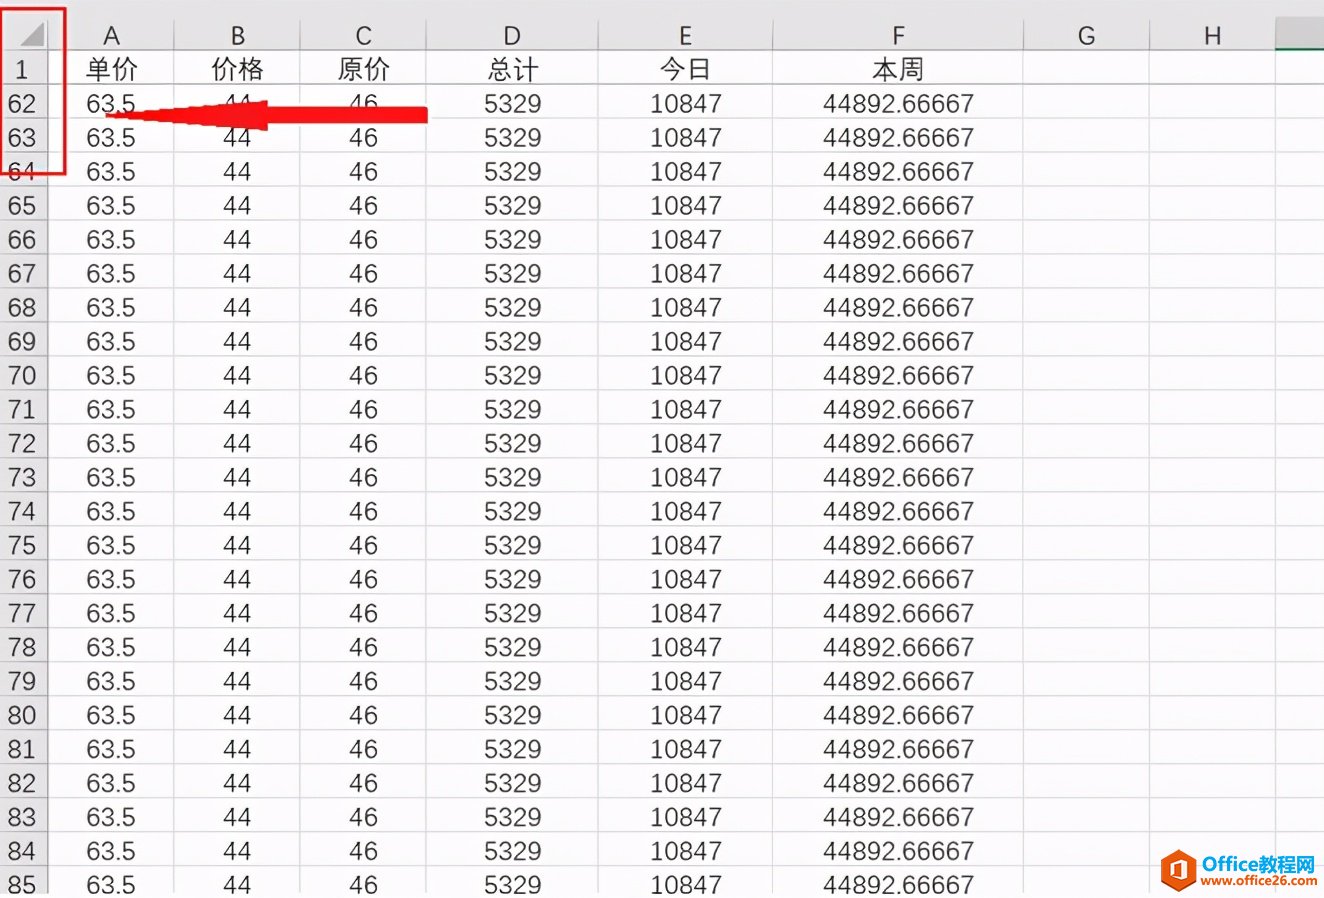This screenshot has height=898, width=1324.
Task: Select column F header
Action: 898,35
